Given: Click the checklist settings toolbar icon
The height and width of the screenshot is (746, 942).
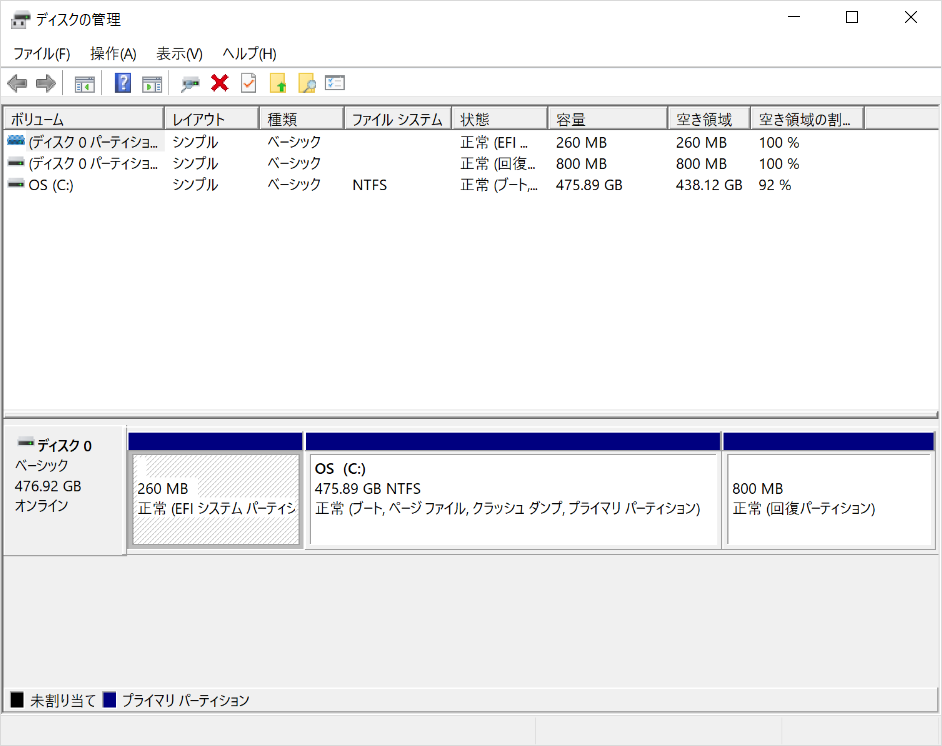Looking at the screenshot, I should (x=334, y=82).
